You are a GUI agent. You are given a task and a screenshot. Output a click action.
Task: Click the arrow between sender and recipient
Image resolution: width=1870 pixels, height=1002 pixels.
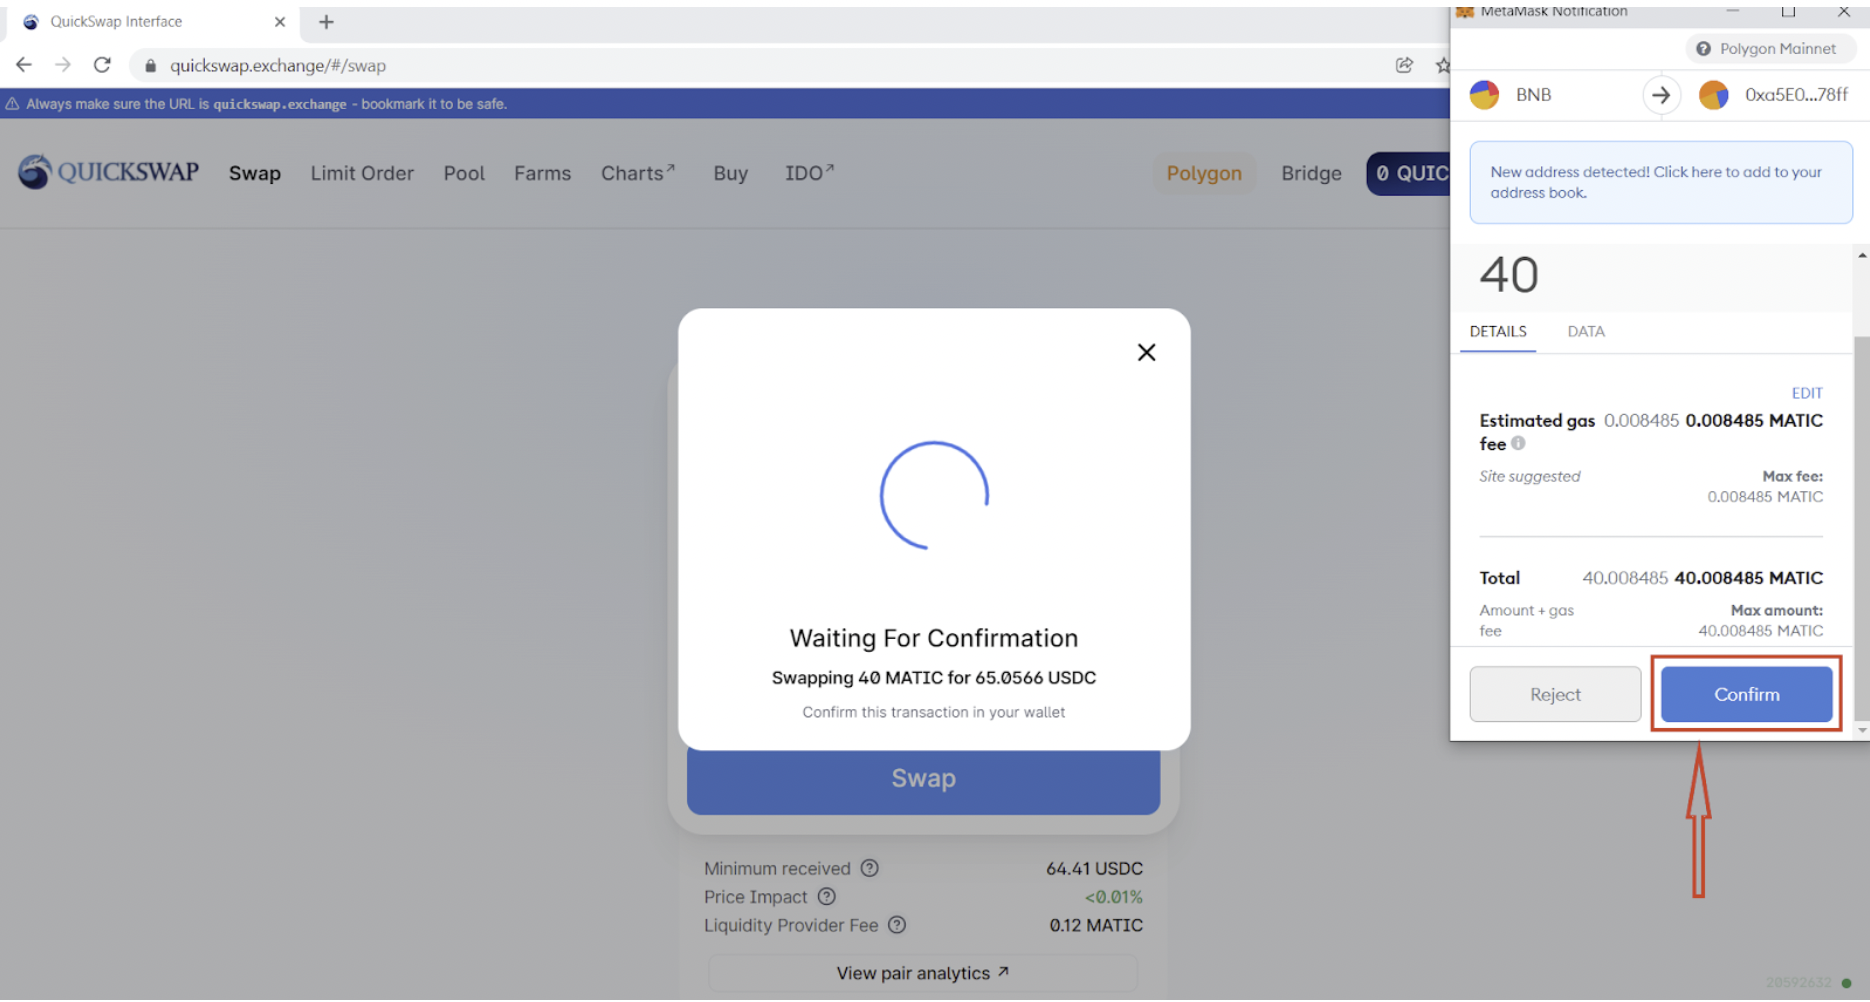(x=1661, y=95)
